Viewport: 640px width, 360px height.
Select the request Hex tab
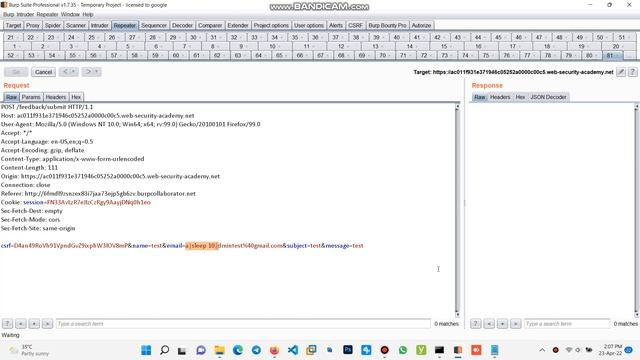76,97
